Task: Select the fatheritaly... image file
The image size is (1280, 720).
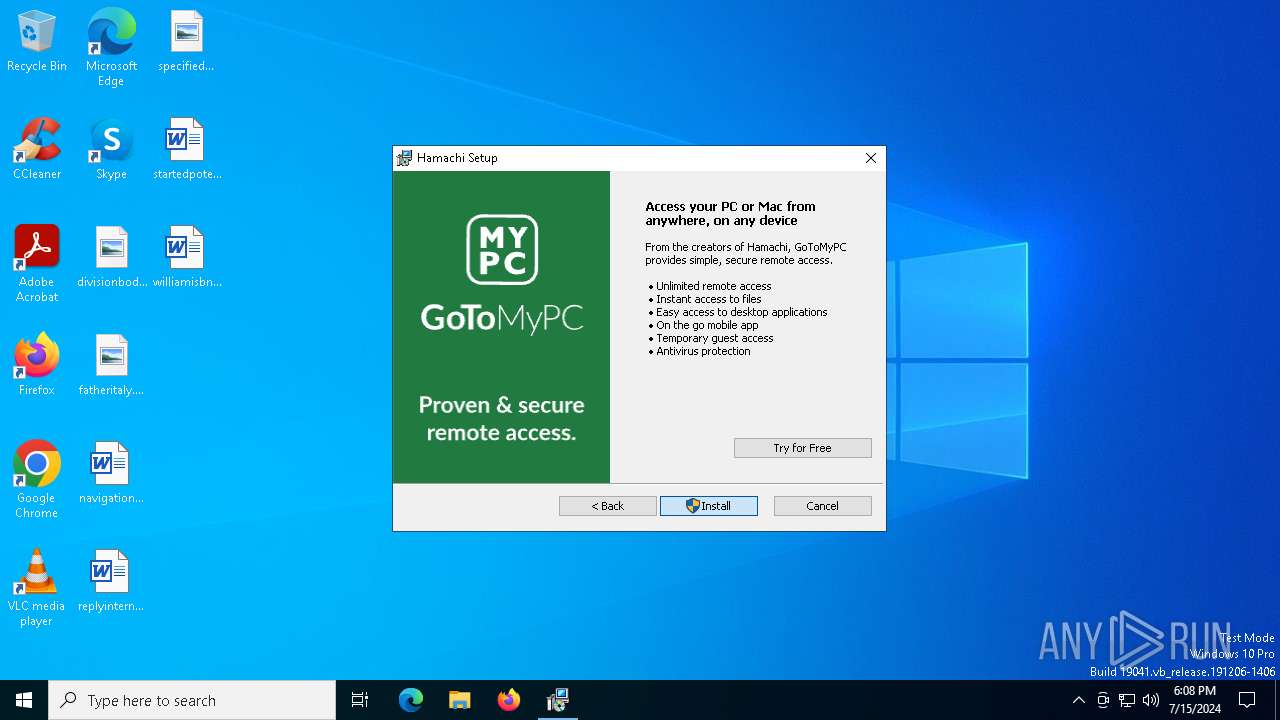Action: pos(111,365)
